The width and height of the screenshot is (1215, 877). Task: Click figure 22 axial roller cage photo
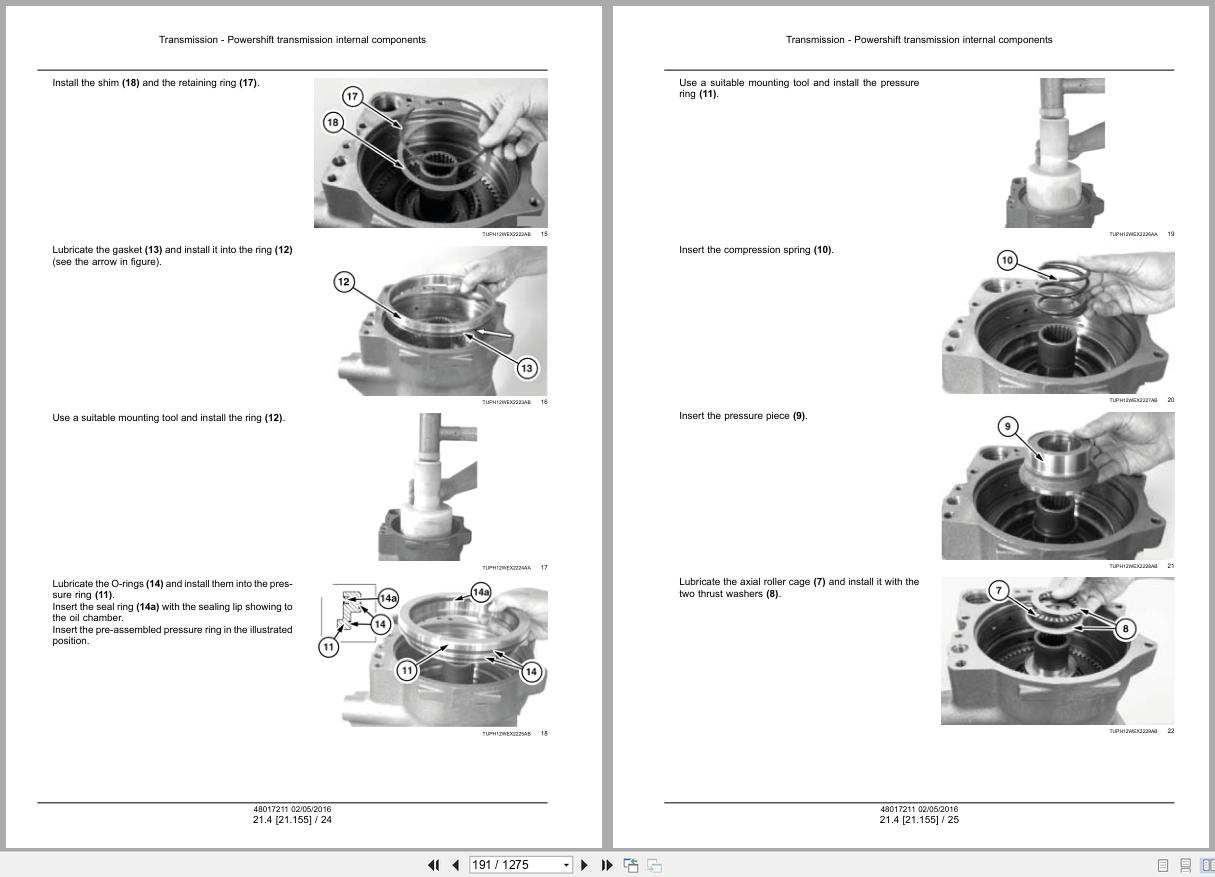coord(1058,651)
